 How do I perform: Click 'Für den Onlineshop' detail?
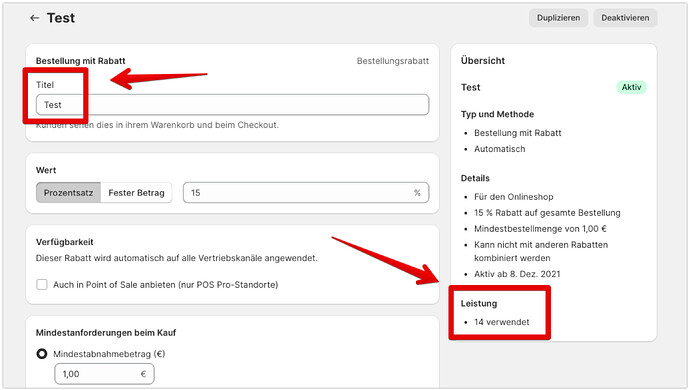coord(514,197)
